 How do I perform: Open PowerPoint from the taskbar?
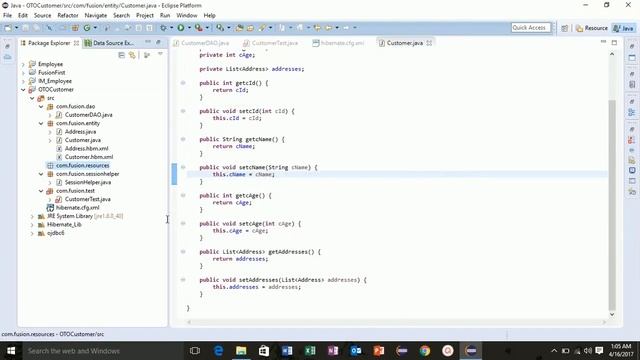pyautogui.click(x=379, y=351)
